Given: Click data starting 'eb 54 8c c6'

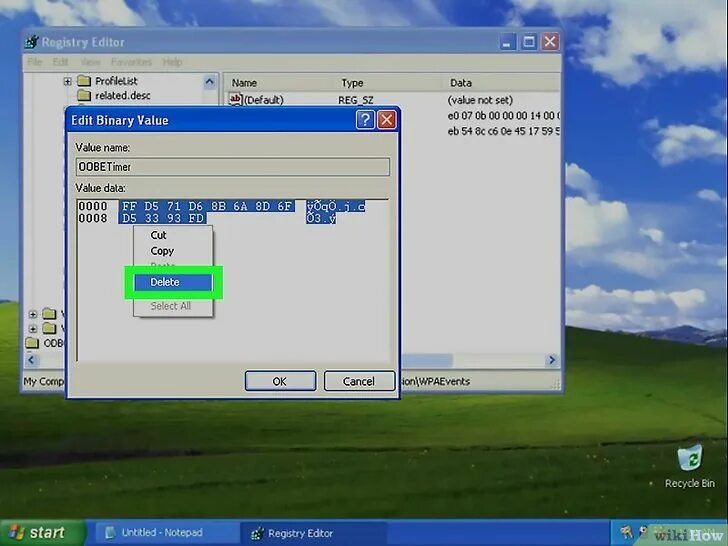Looking at the screenshot, I should click(x=504, y=131).
